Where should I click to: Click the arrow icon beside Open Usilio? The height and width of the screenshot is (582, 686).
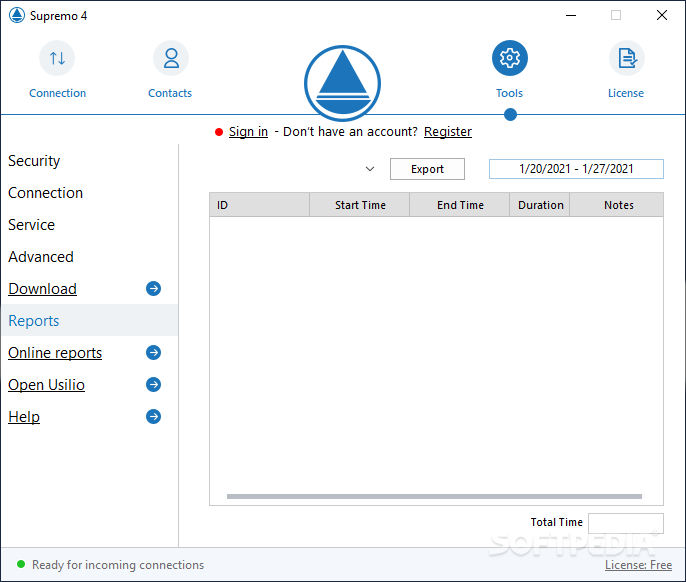coord(153,384)
